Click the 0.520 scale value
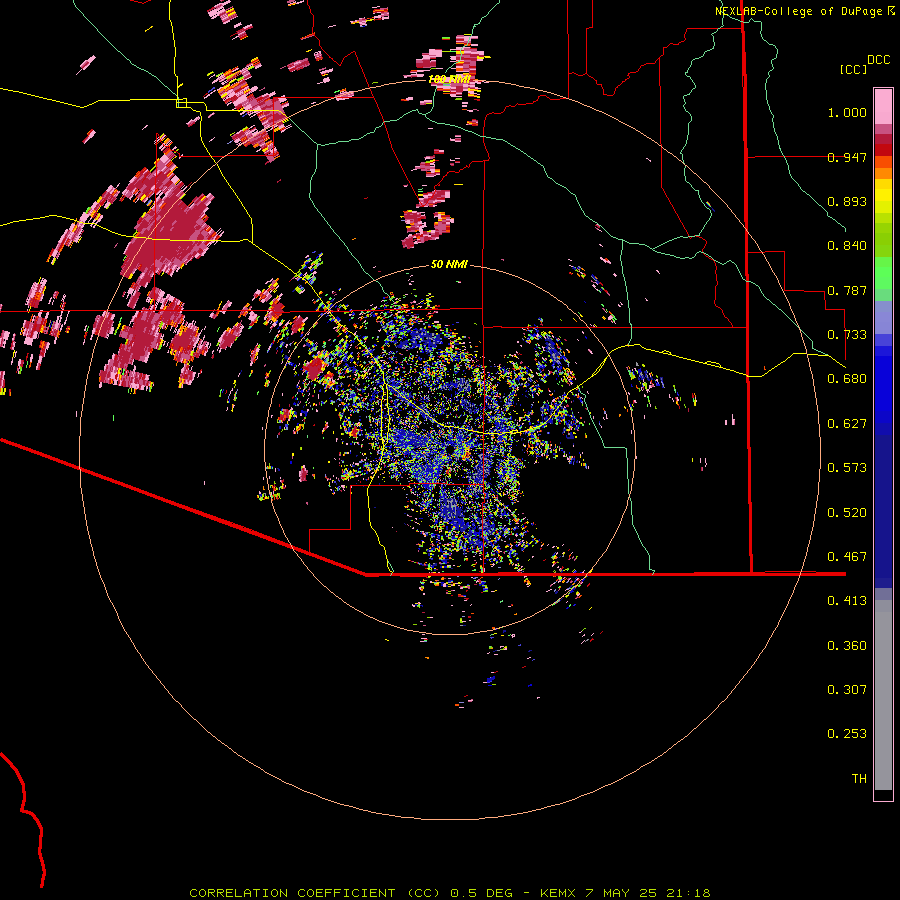Screen dimensions: 900x900 [847, 513]
